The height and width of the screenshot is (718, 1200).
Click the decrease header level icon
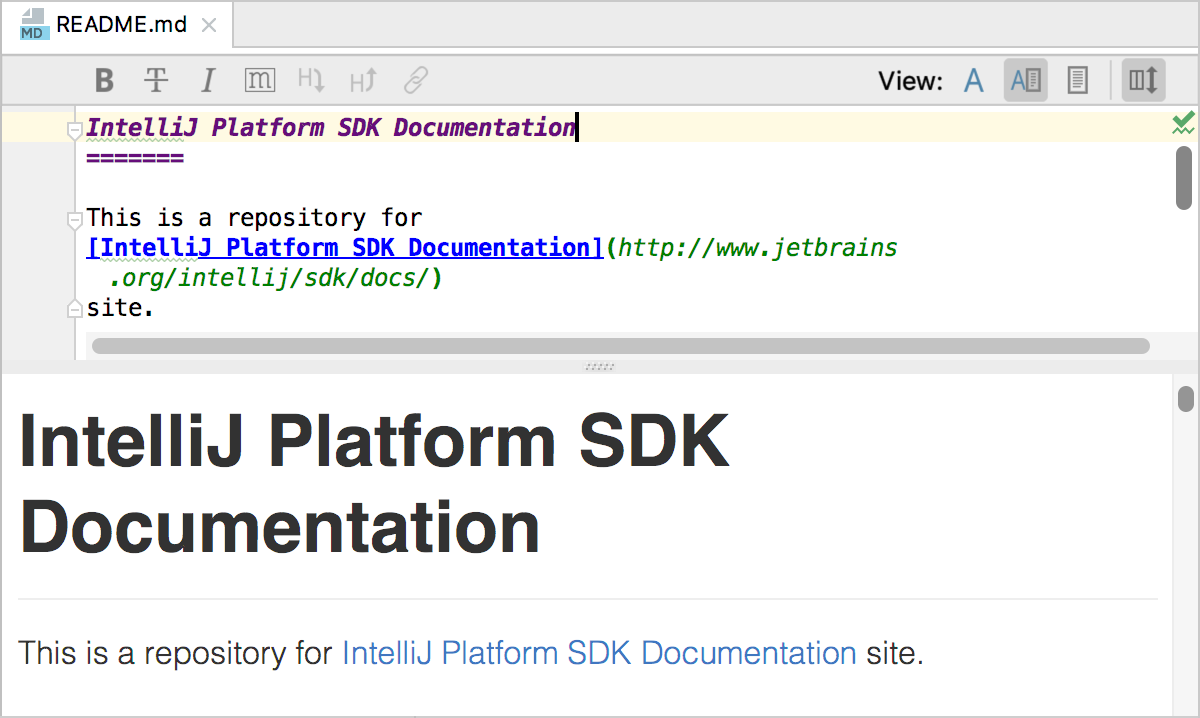coord(311,80)
